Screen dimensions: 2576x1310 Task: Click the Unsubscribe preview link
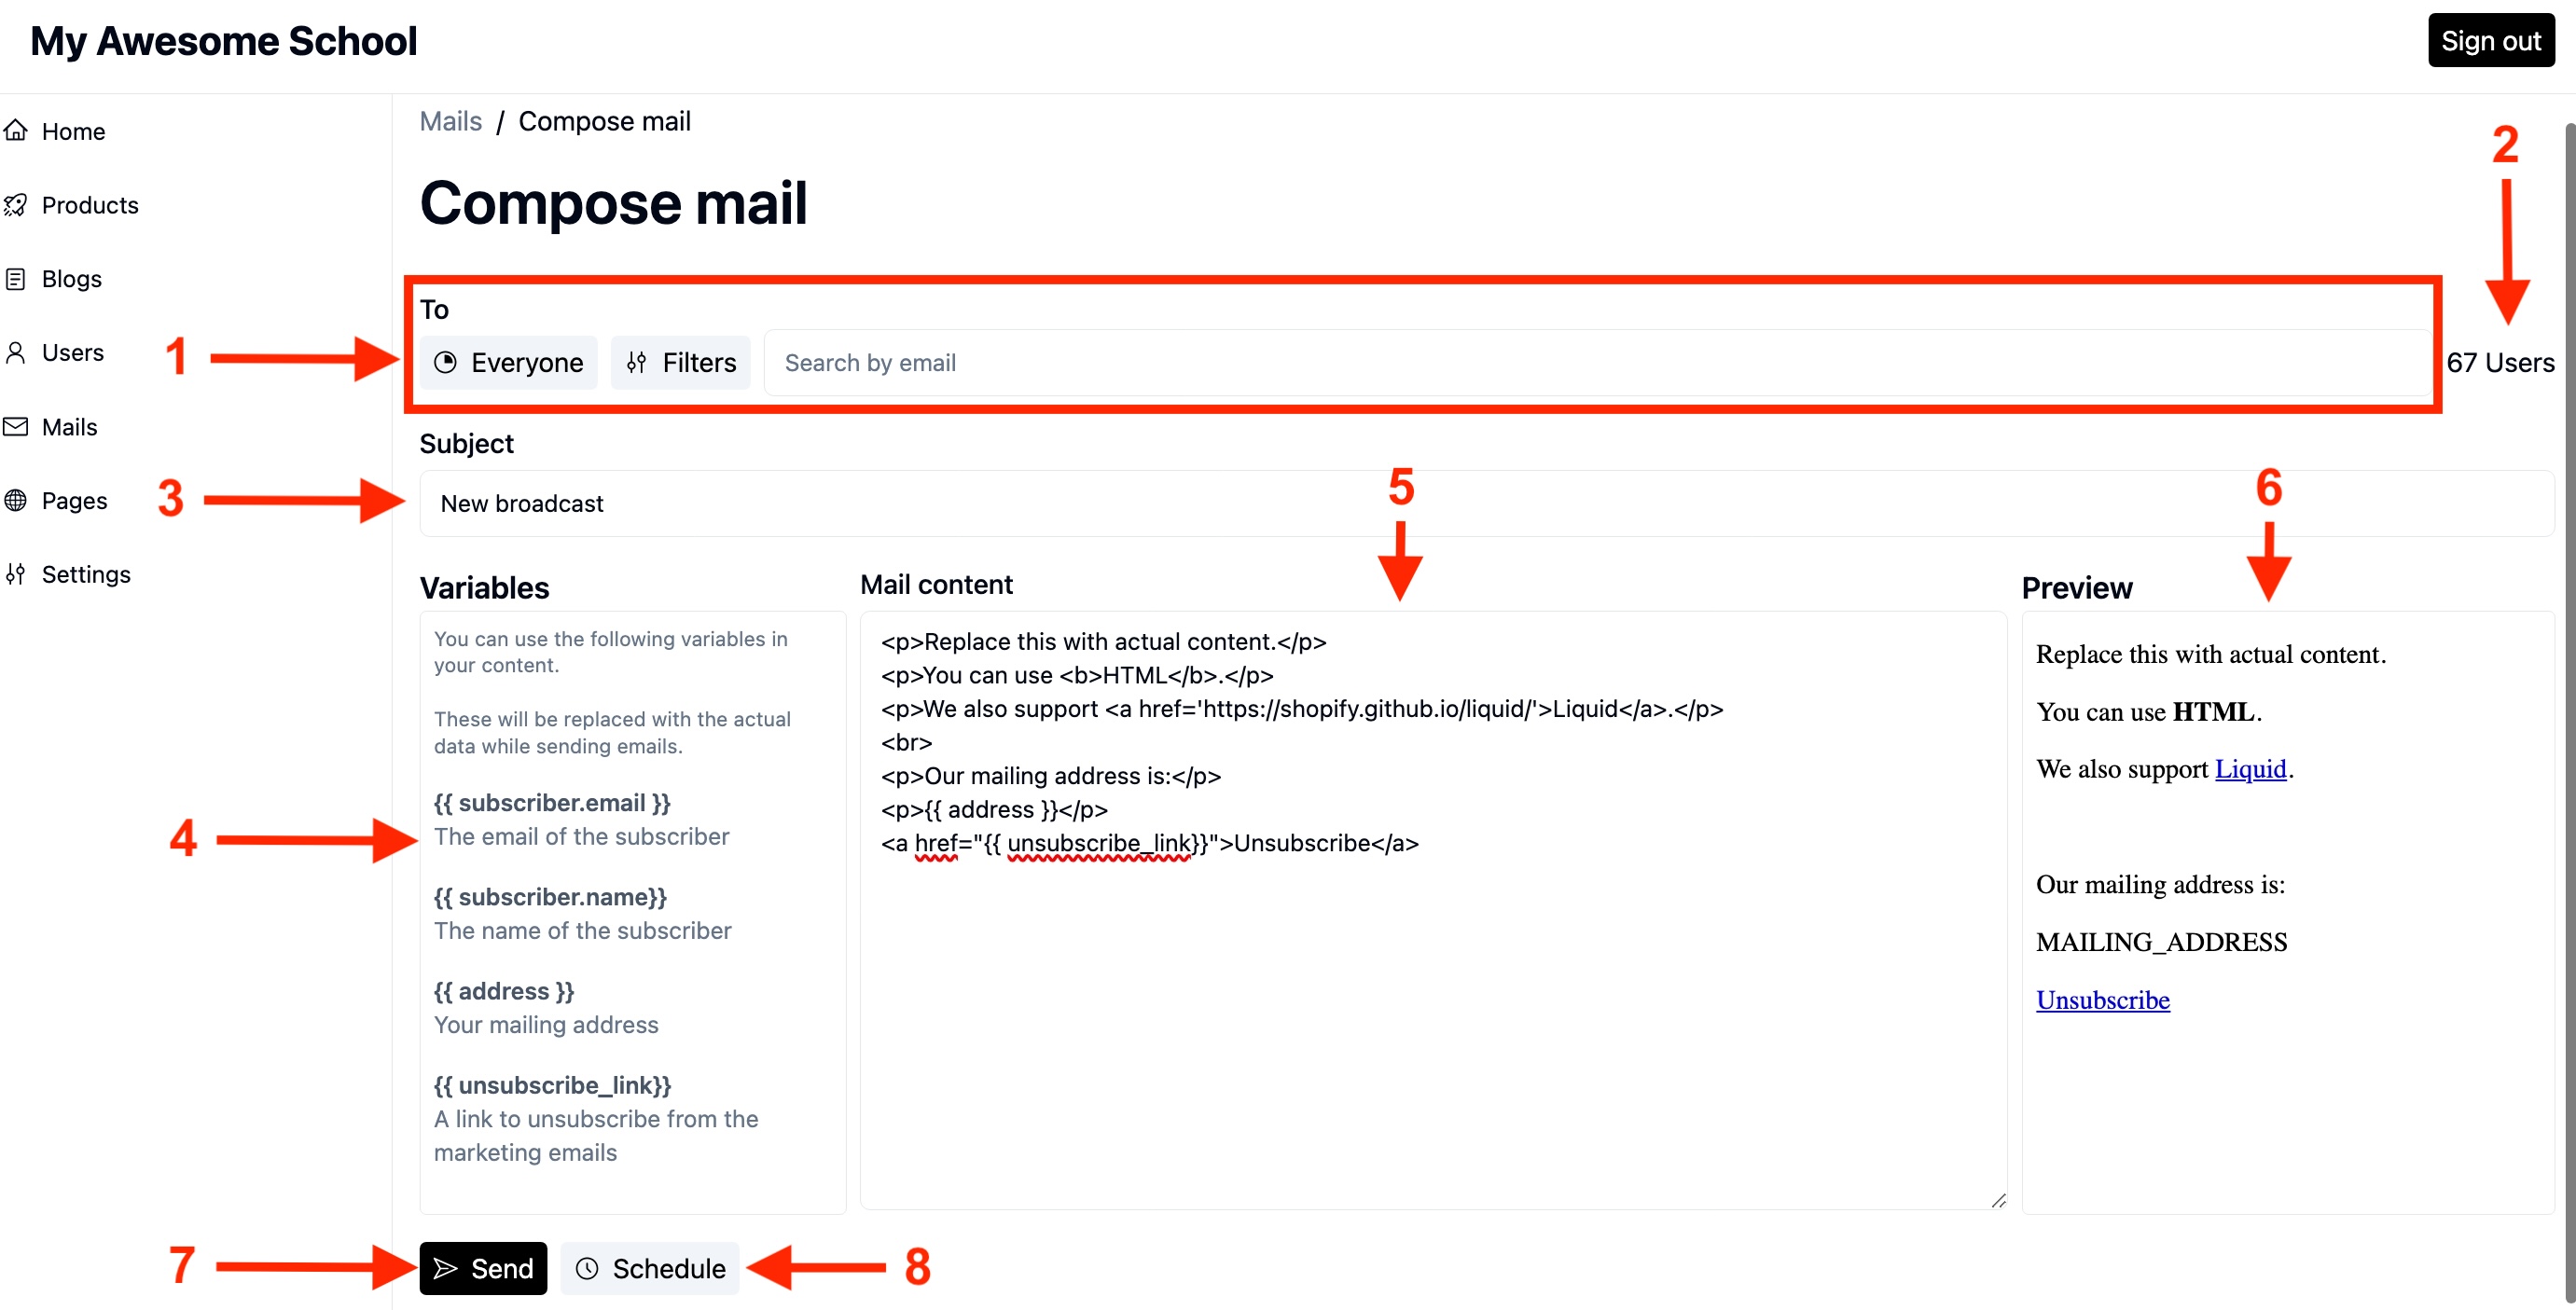click(2101, 1000)
